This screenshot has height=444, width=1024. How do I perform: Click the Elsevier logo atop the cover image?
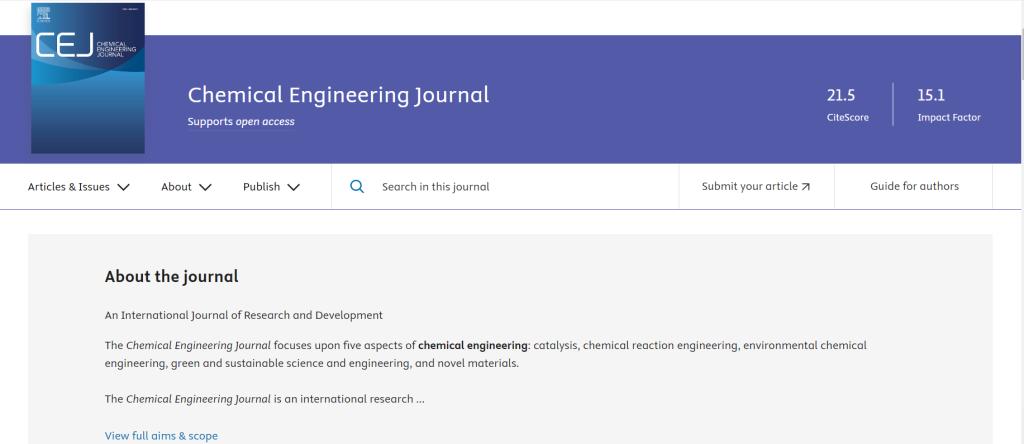pyautogui.click(x=42, y=15)
